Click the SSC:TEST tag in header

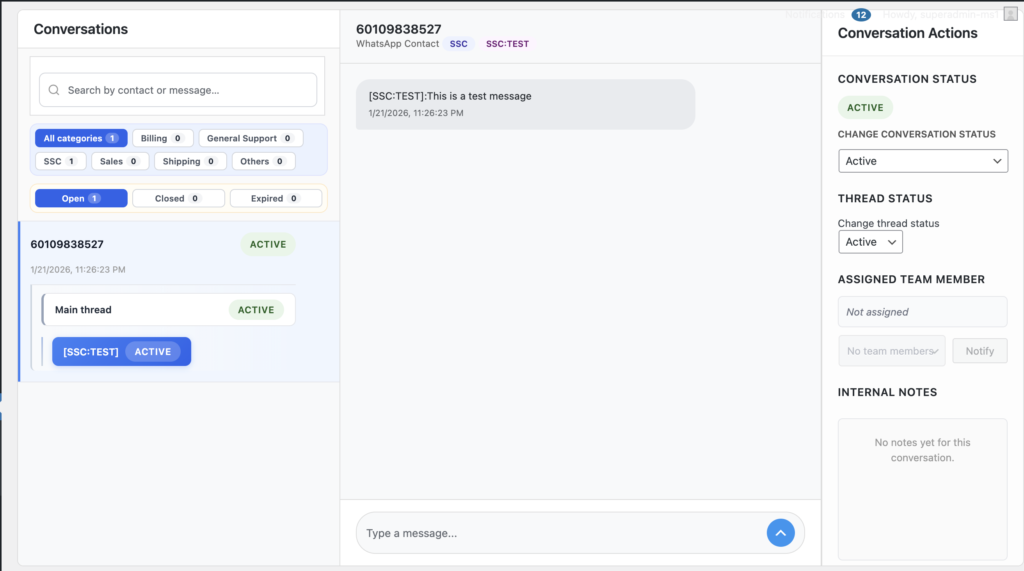[x=507, y=44]
